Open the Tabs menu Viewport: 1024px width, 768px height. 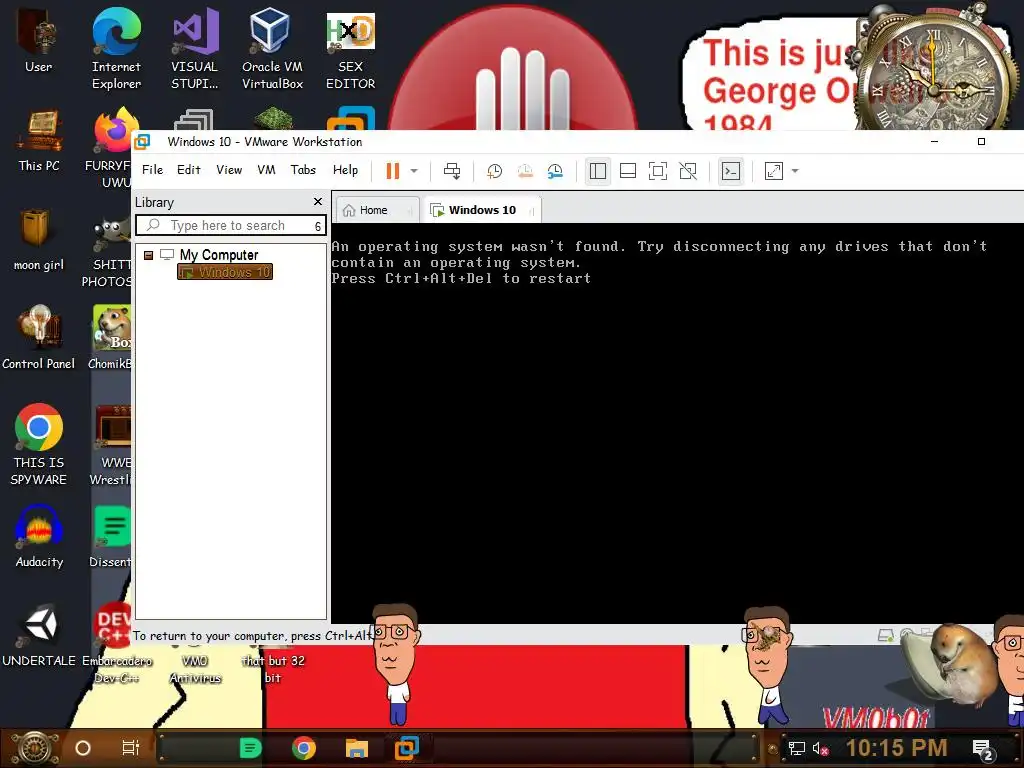(303, 170)
